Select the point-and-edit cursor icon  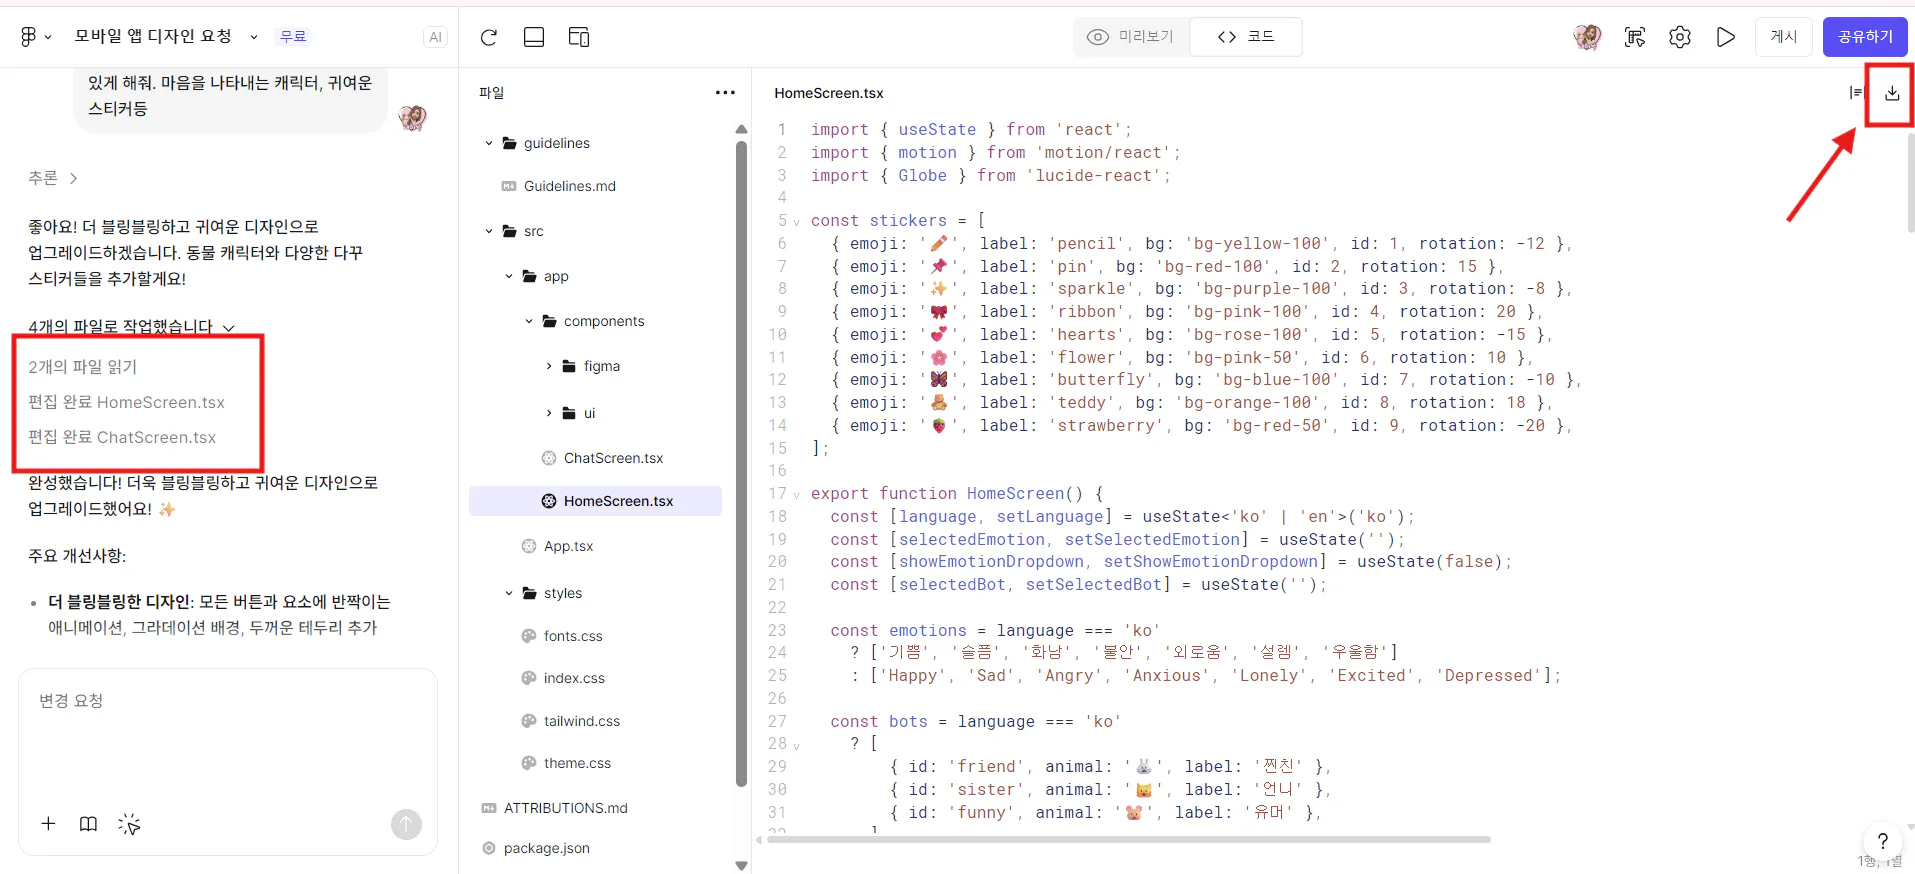click(129, 824)
